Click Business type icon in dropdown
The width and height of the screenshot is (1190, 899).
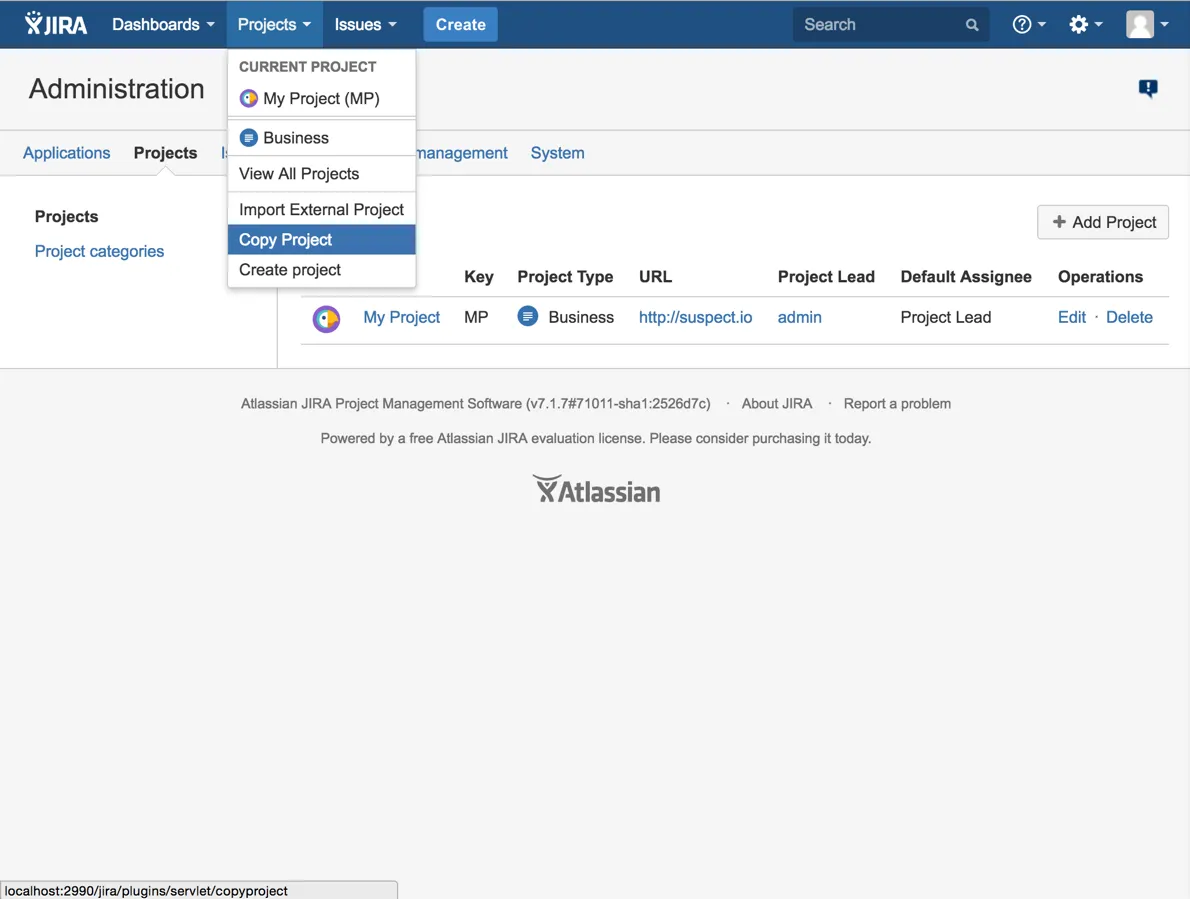point(248,138)
